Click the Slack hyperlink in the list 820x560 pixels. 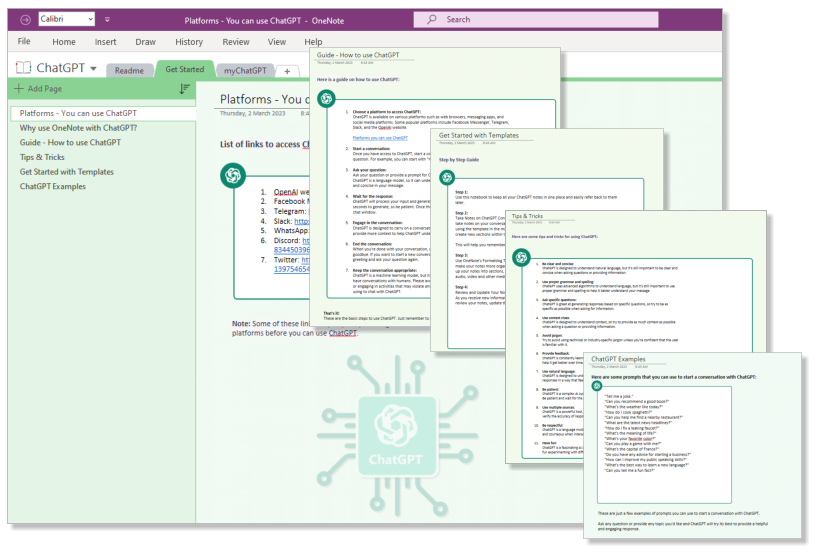[302, 221]
